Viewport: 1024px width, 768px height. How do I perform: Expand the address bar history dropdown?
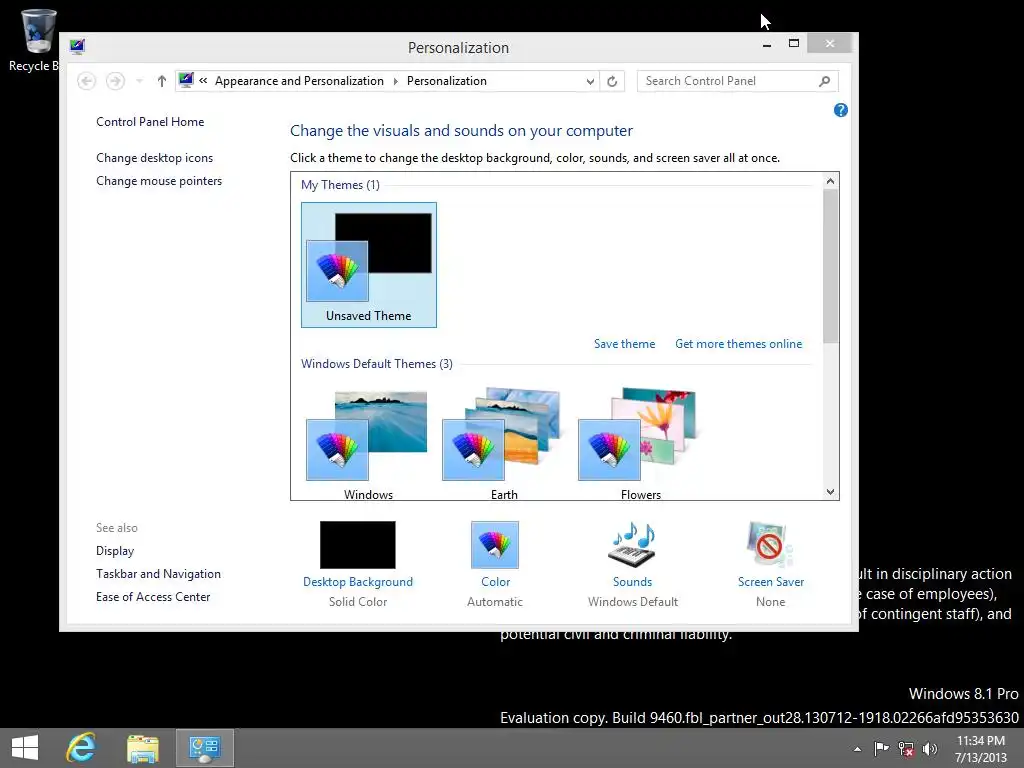coord(590,82)
